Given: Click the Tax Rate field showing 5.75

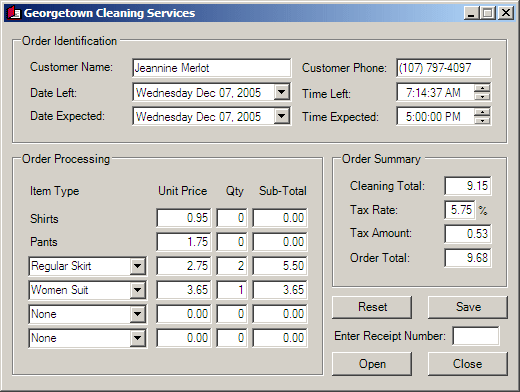Looking at the screenshot, I should [460, 210].
